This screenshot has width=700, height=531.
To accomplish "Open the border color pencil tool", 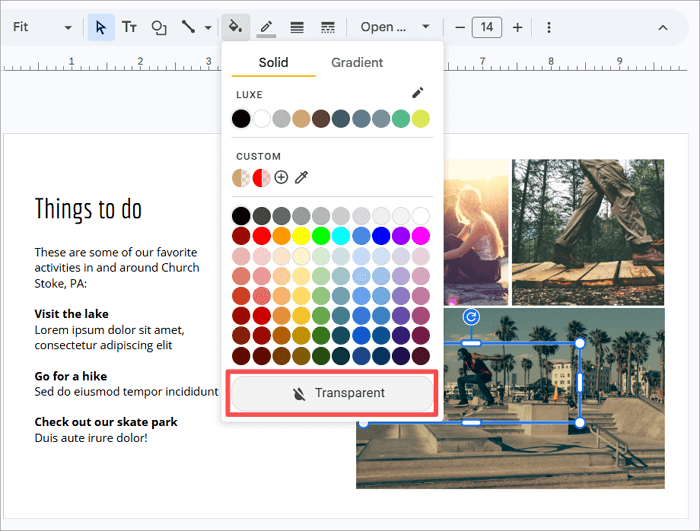I will tap(266, 27).
